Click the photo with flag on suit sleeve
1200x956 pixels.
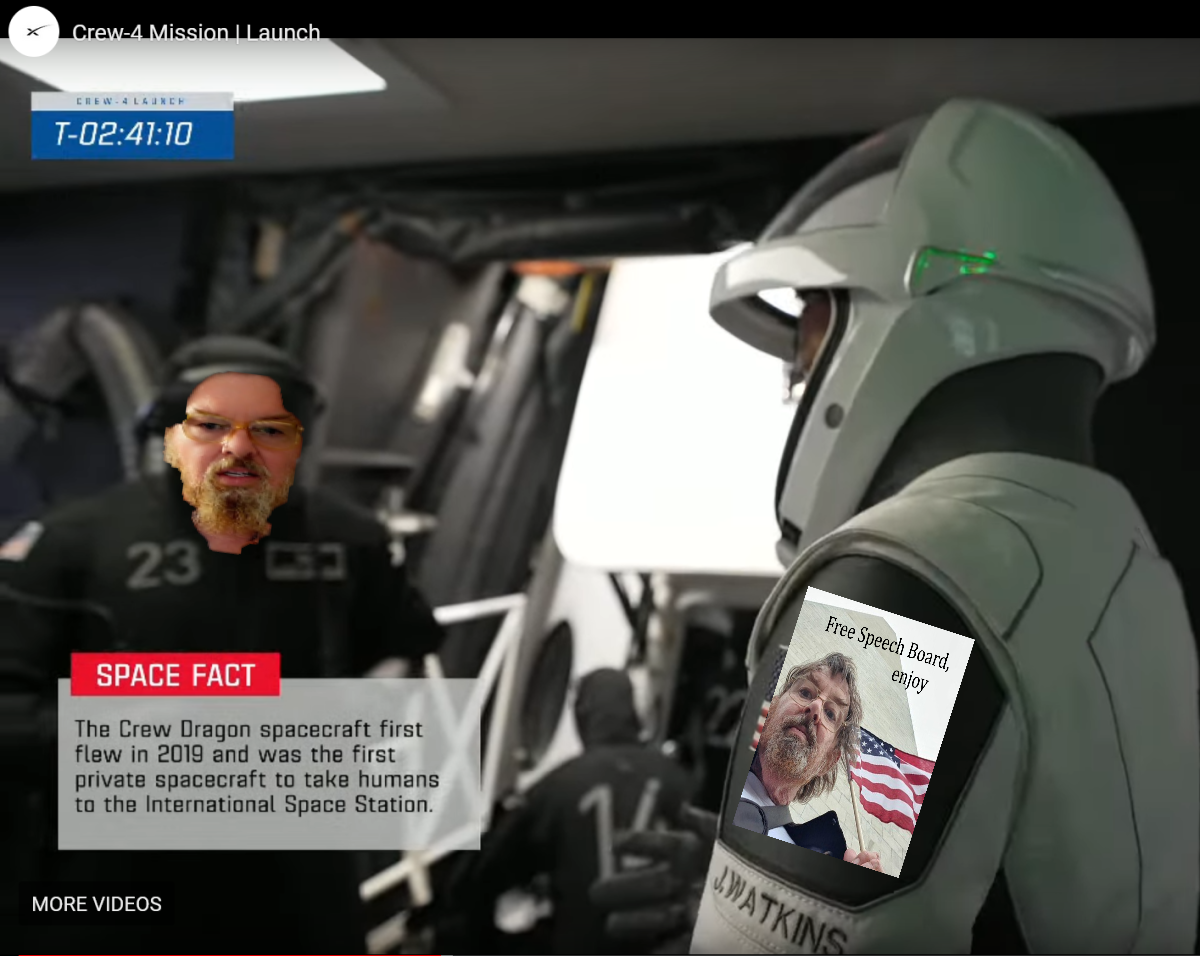840,740
